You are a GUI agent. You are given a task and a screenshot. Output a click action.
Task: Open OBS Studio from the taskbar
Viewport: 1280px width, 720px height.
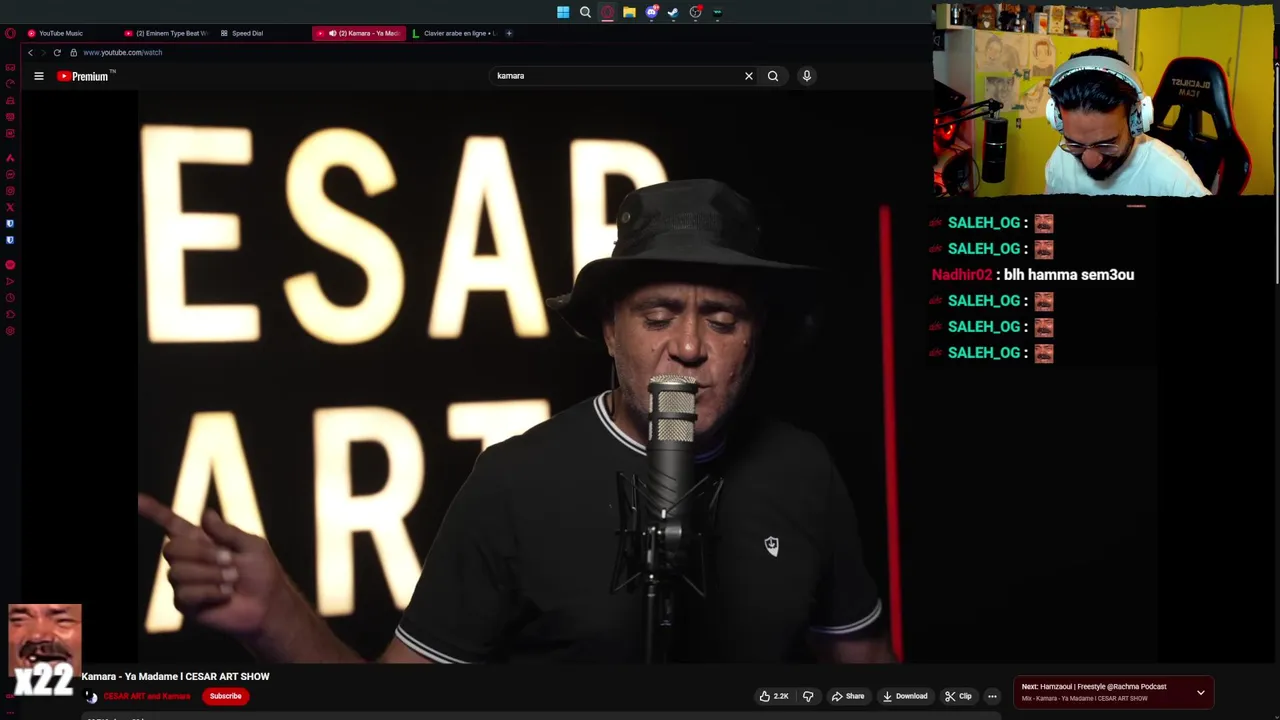click(695, 13)
